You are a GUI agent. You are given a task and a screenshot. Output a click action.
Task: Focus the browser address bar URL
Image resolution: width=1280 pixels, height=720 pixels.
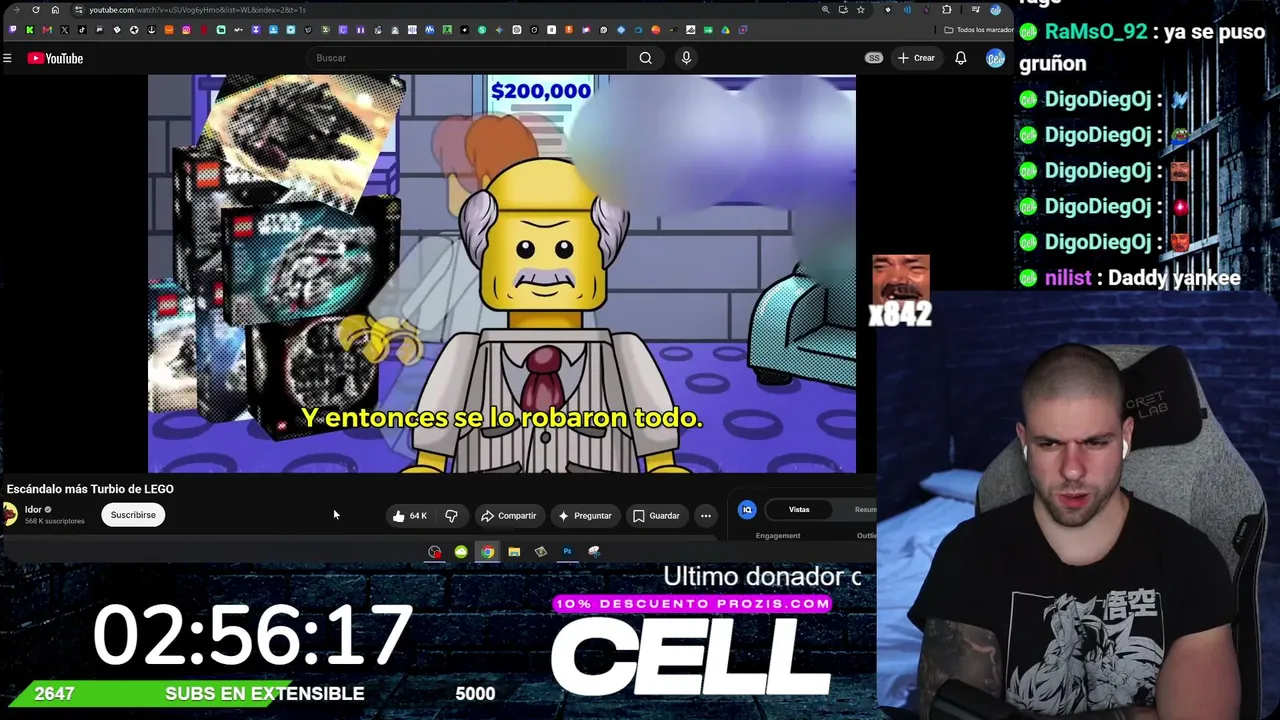(197, 10)
